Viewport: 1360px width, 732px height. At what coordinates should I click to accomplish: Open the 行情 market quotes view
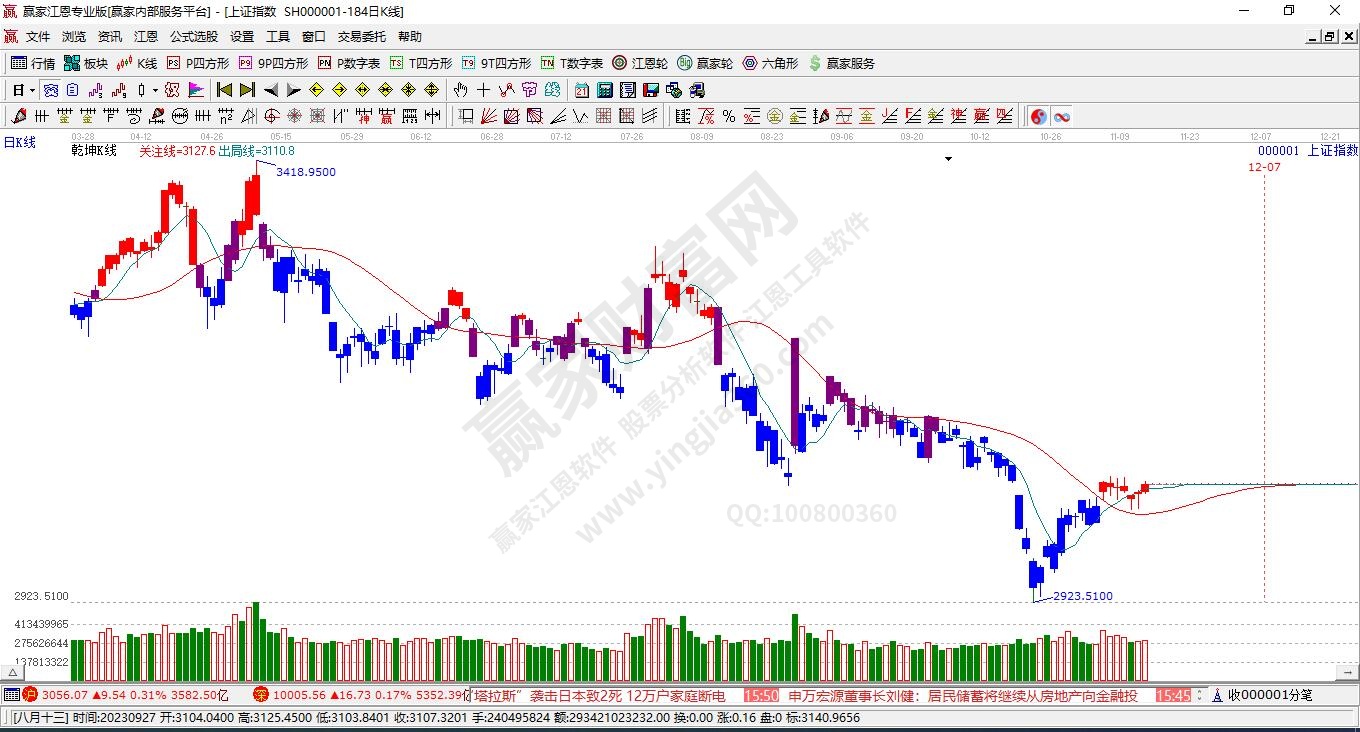(33, 63)
